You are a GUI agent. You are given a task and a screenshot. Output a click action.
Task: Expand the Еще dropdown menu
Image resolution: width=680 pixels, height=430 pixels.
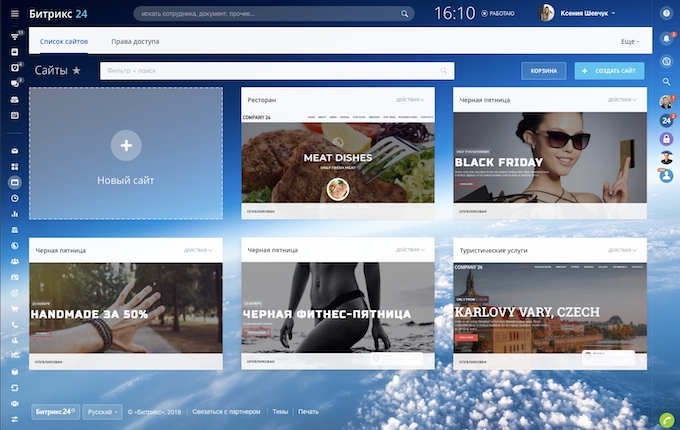(629, 41)
